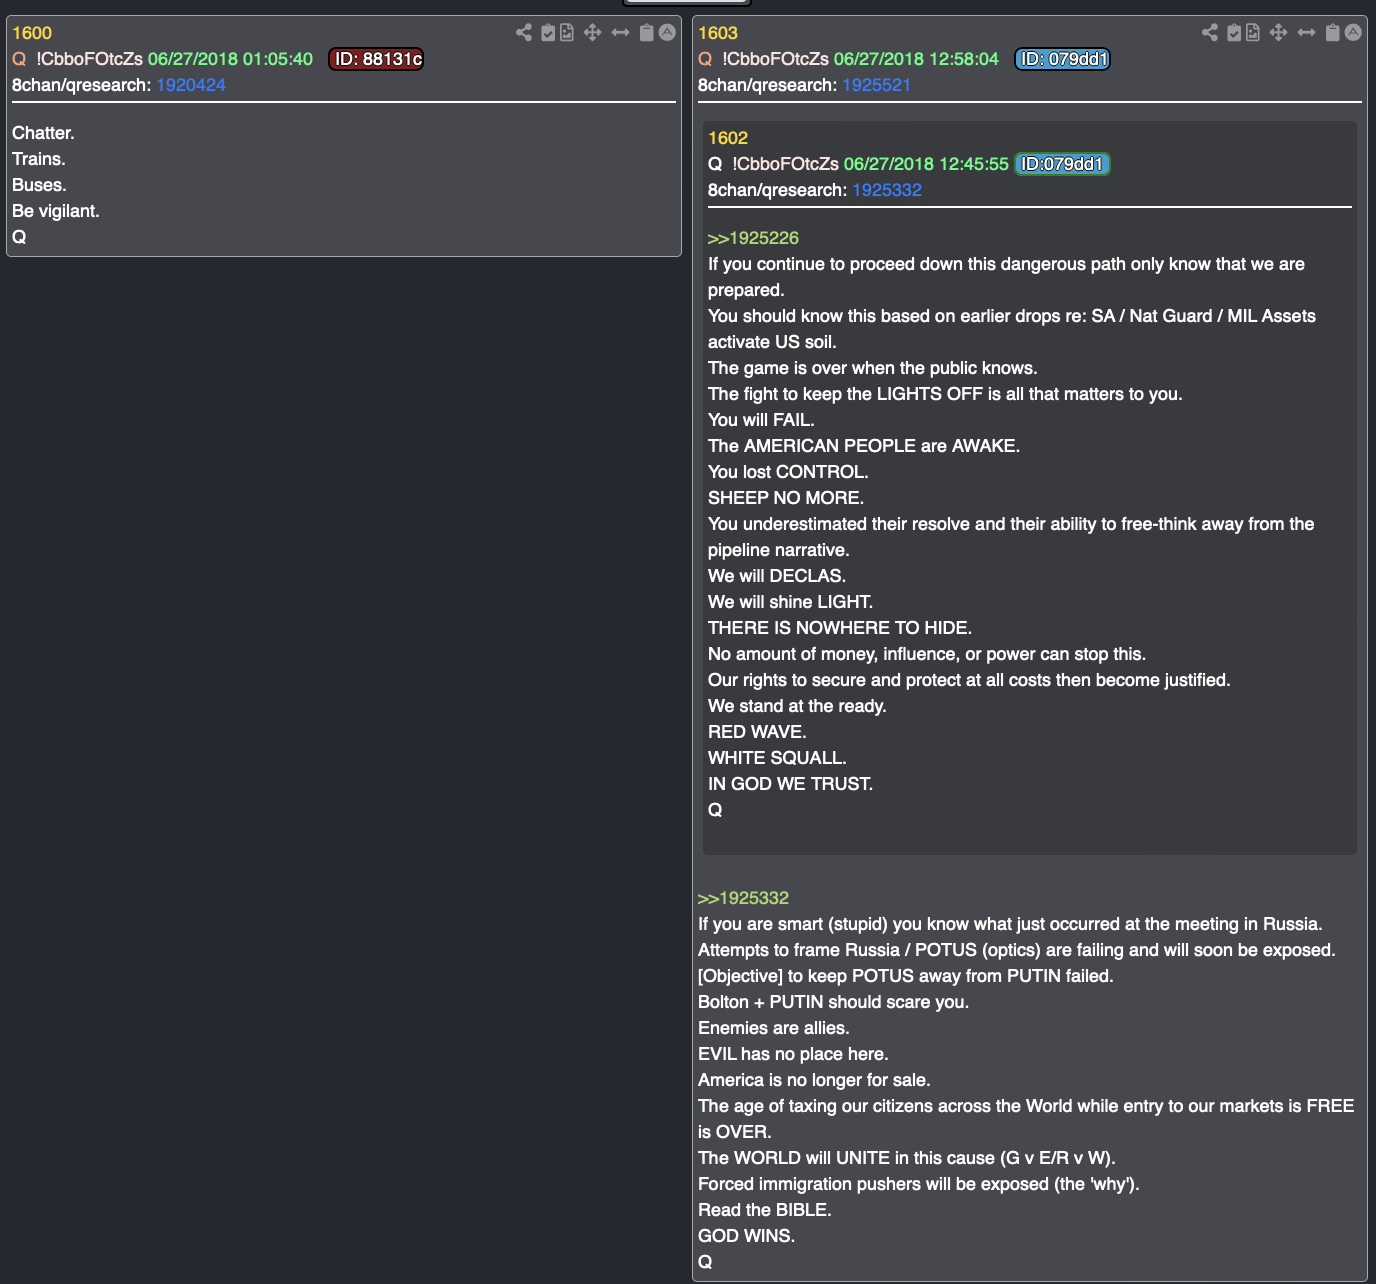1376x1284 pixels.
Task: Click the circled up-arrow icon on post 1603
Action: 1353,33
